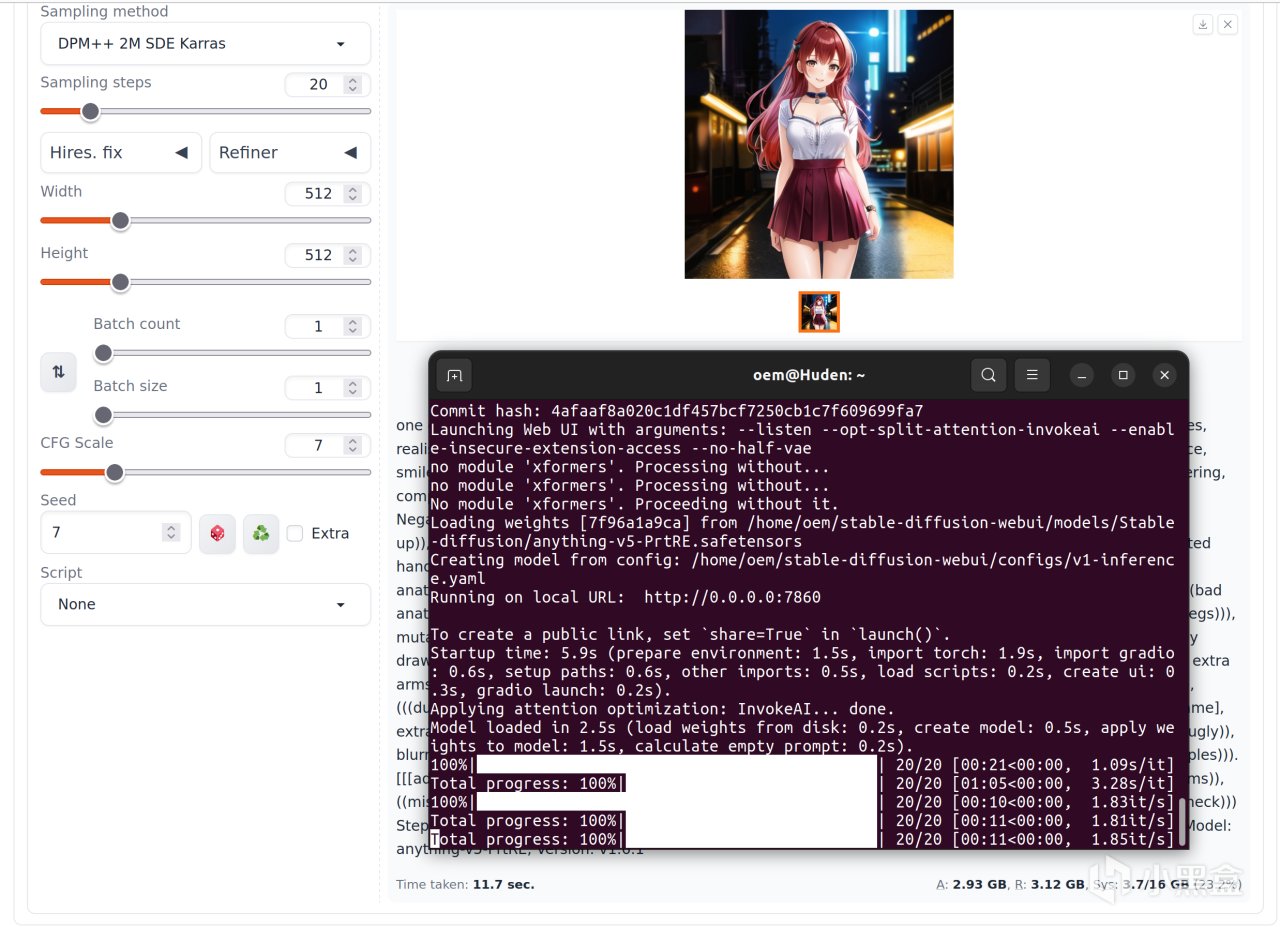Image resolution: width=1280 pixels, height=927 pixels.
Task: Click the CFG Scale stepper arrows
Action: pyautogui.click(x=352, y=446)
